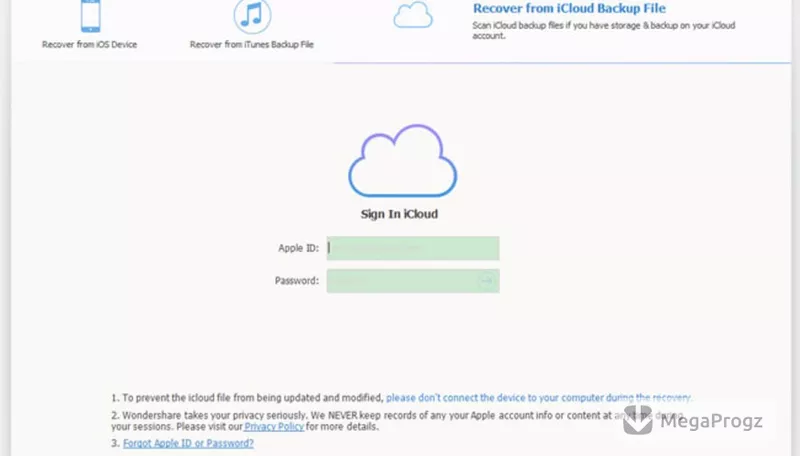Click the 'Apple ID:' label
800x456 pixels.
click(298, 248)
